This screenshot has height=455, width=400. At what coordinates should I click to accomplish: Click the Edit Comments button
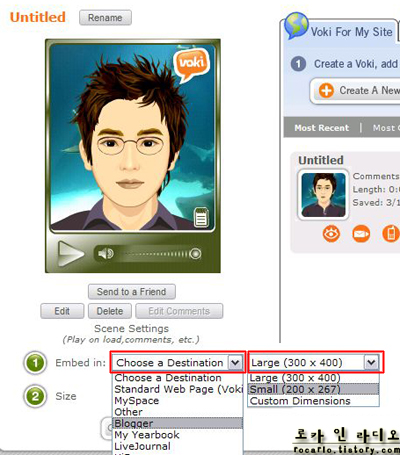[x=179, y=311]
